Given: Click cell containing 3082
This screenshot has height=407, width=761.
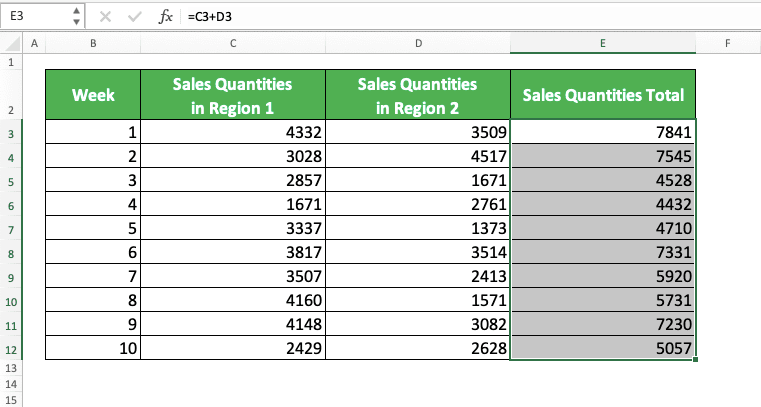Looking at the screenshot, I should 418,324.
